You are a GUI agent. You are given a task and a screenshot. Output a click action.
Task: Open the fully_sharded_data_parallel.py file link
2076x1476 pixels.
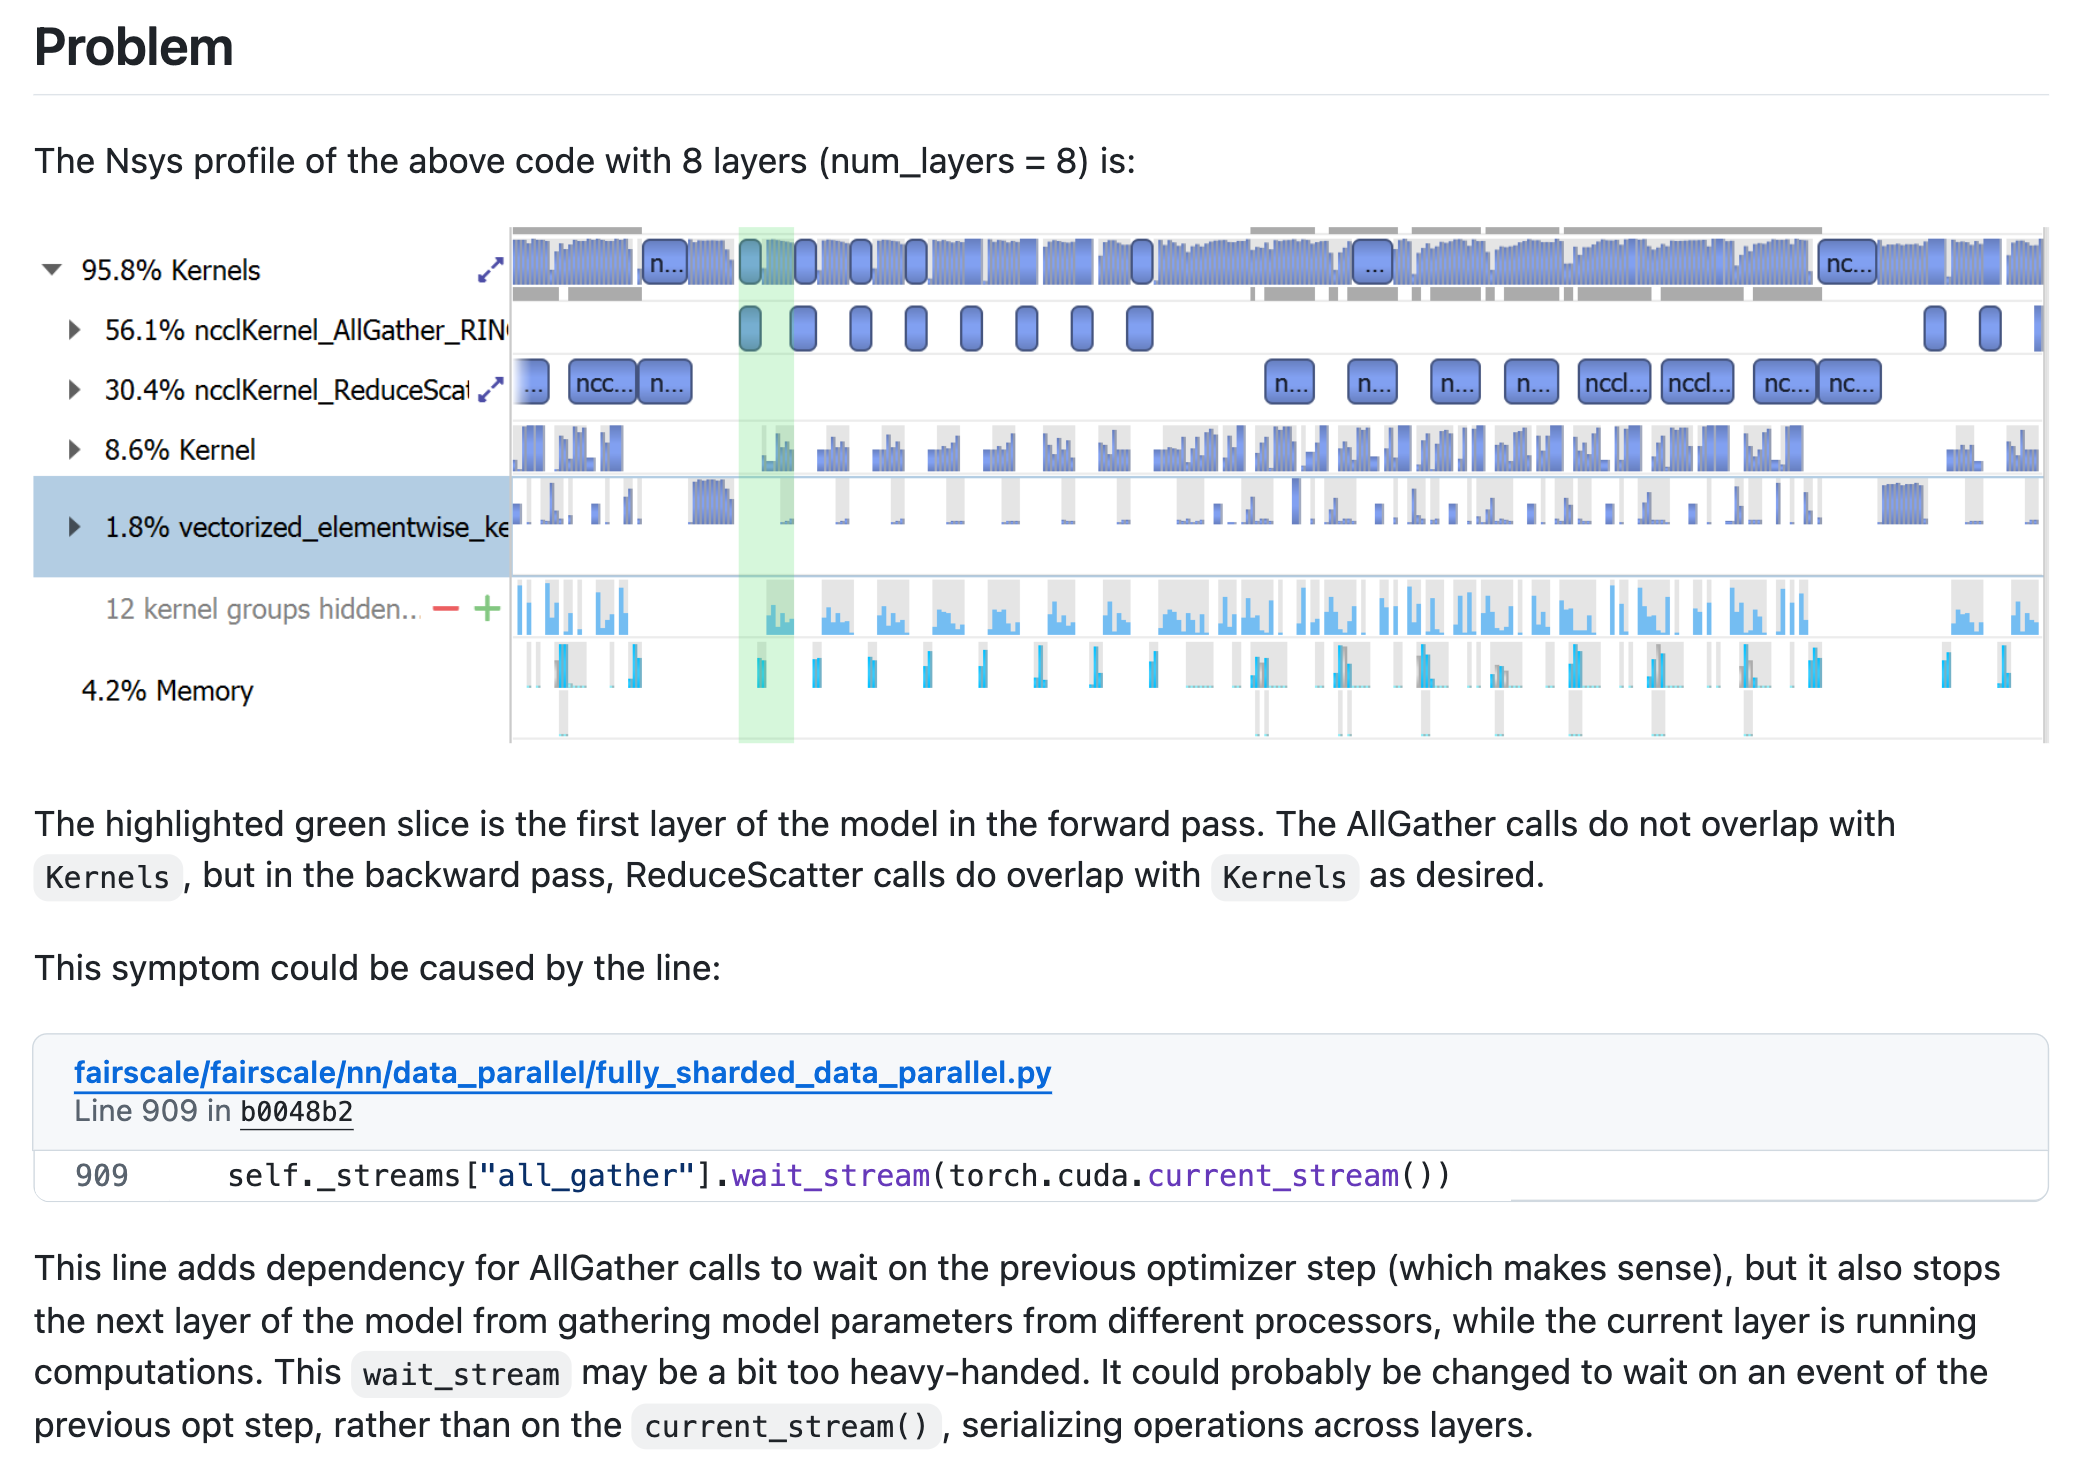563,1072
